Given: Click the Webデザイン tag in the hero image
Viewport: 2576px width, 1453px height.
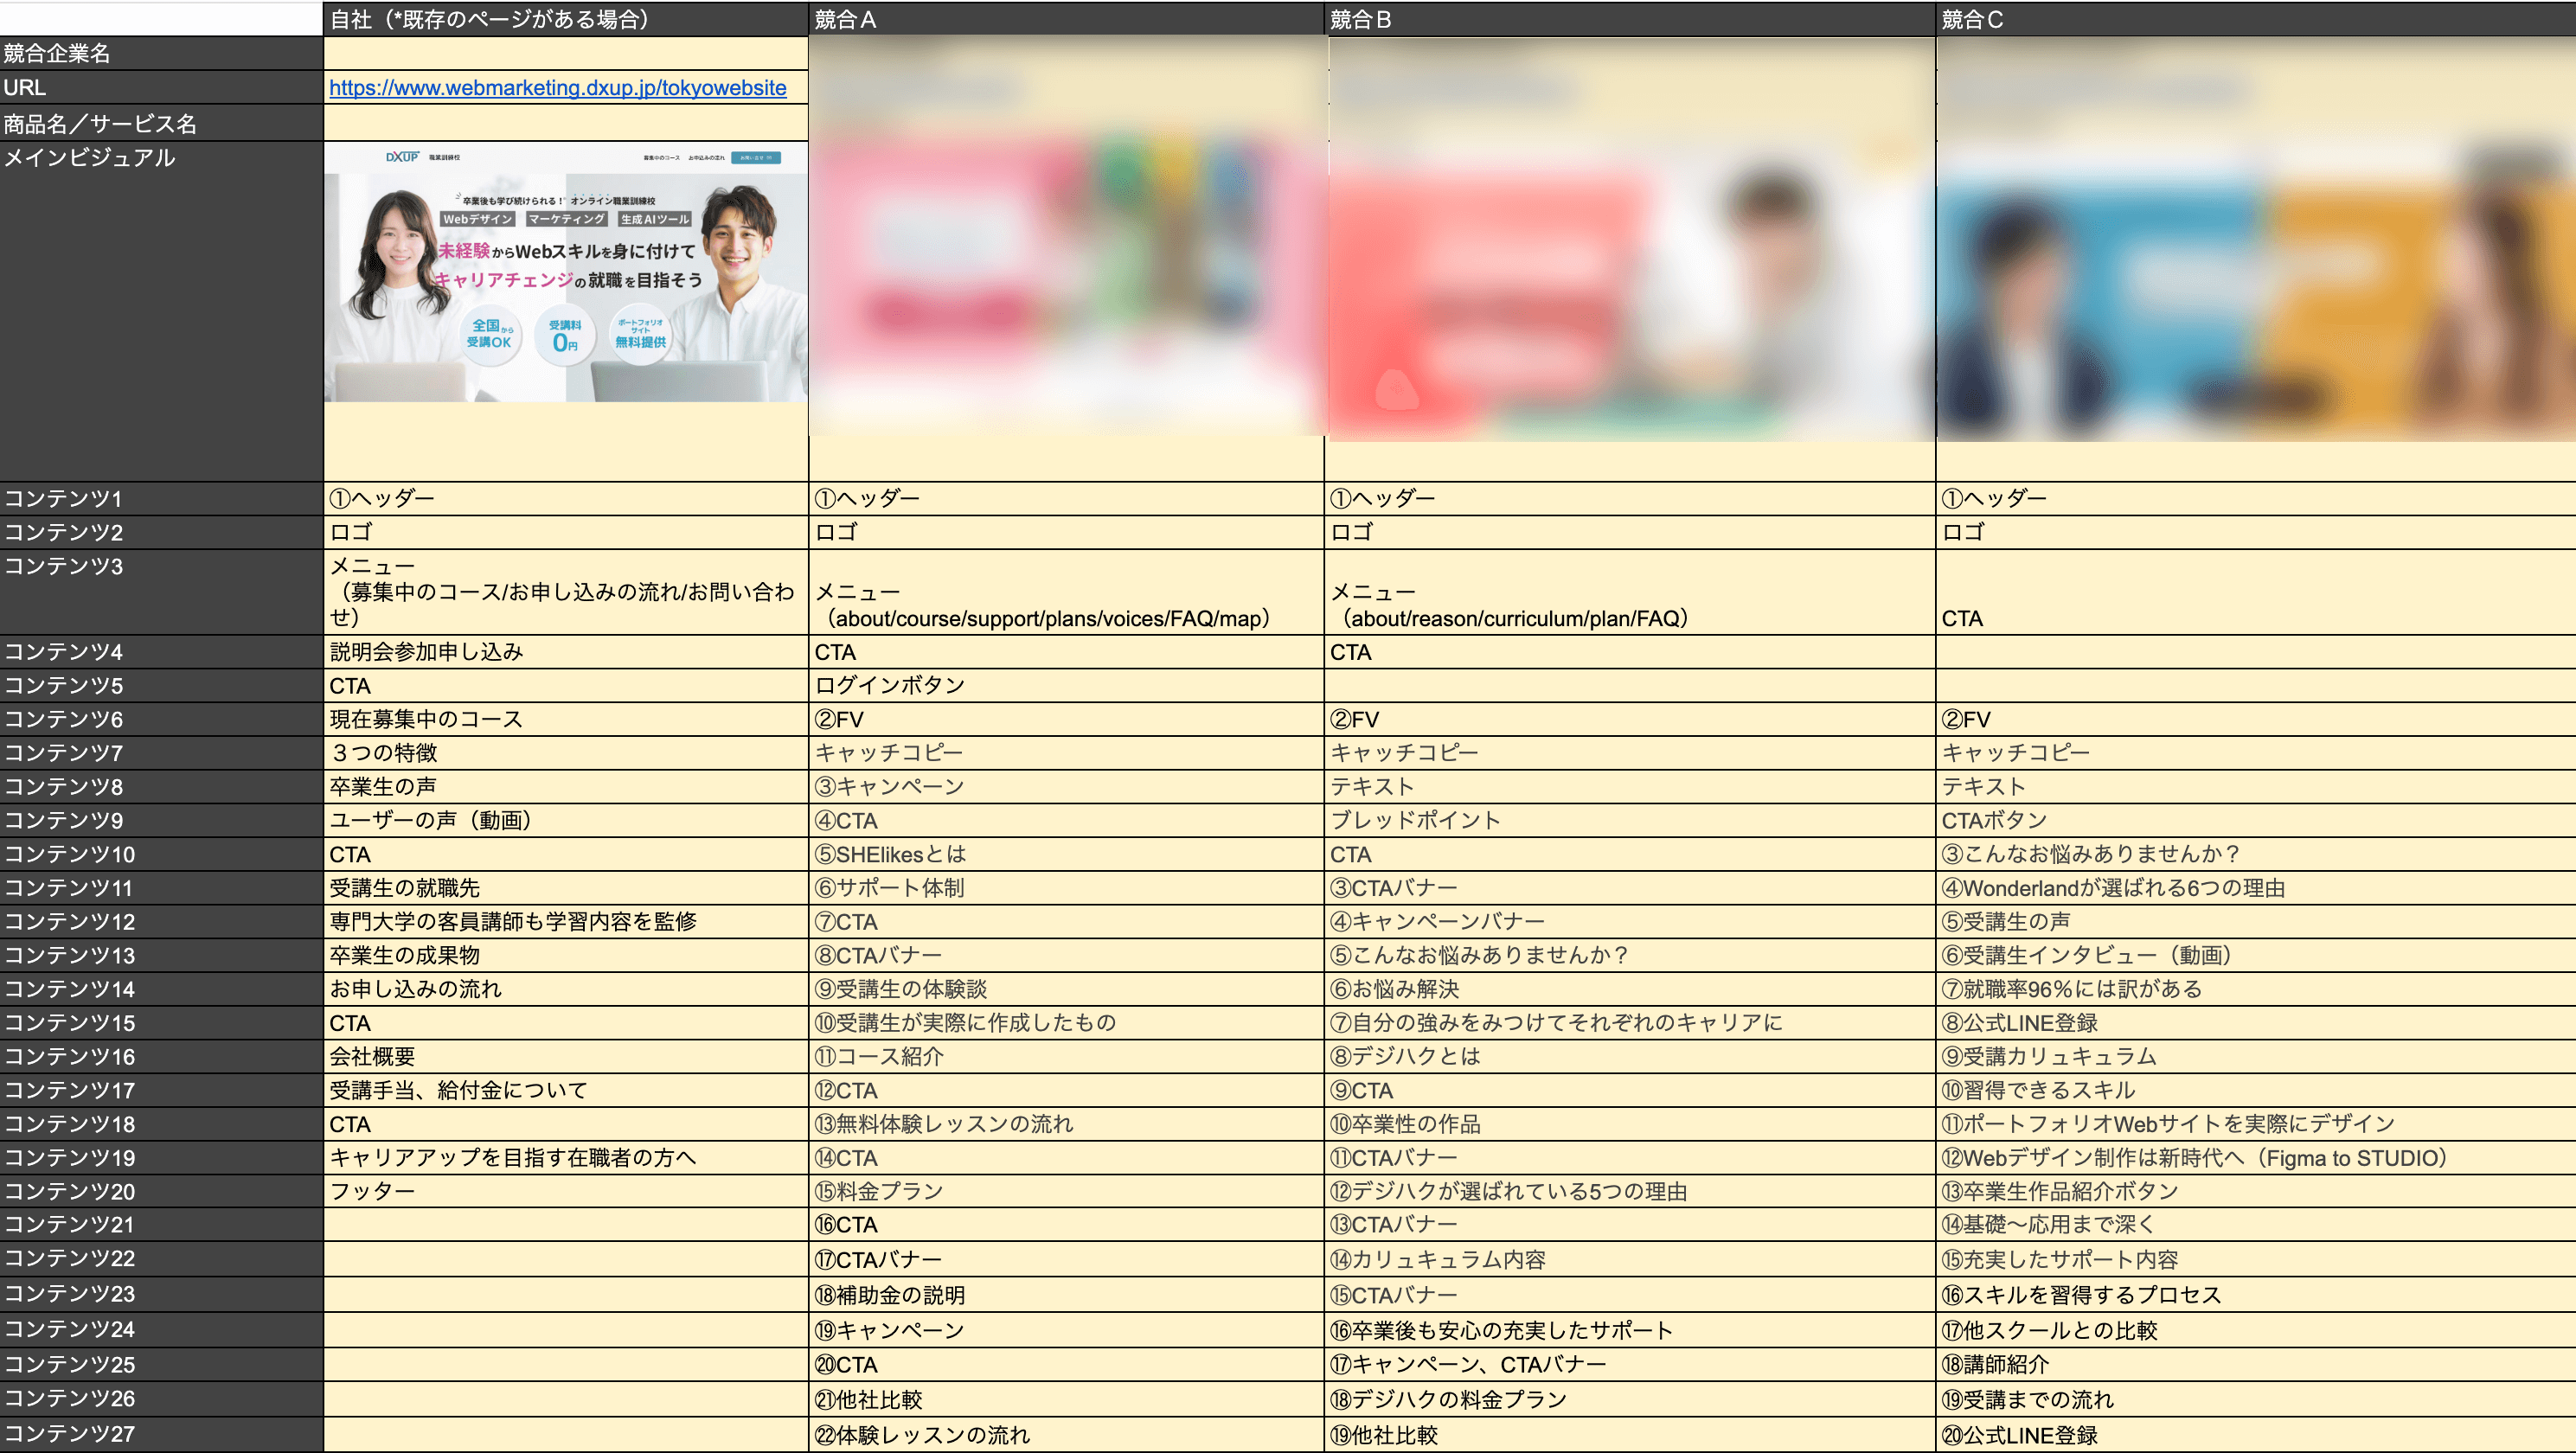Looking at the screenshot, I should pyautogui.click(x=477, y=219).
